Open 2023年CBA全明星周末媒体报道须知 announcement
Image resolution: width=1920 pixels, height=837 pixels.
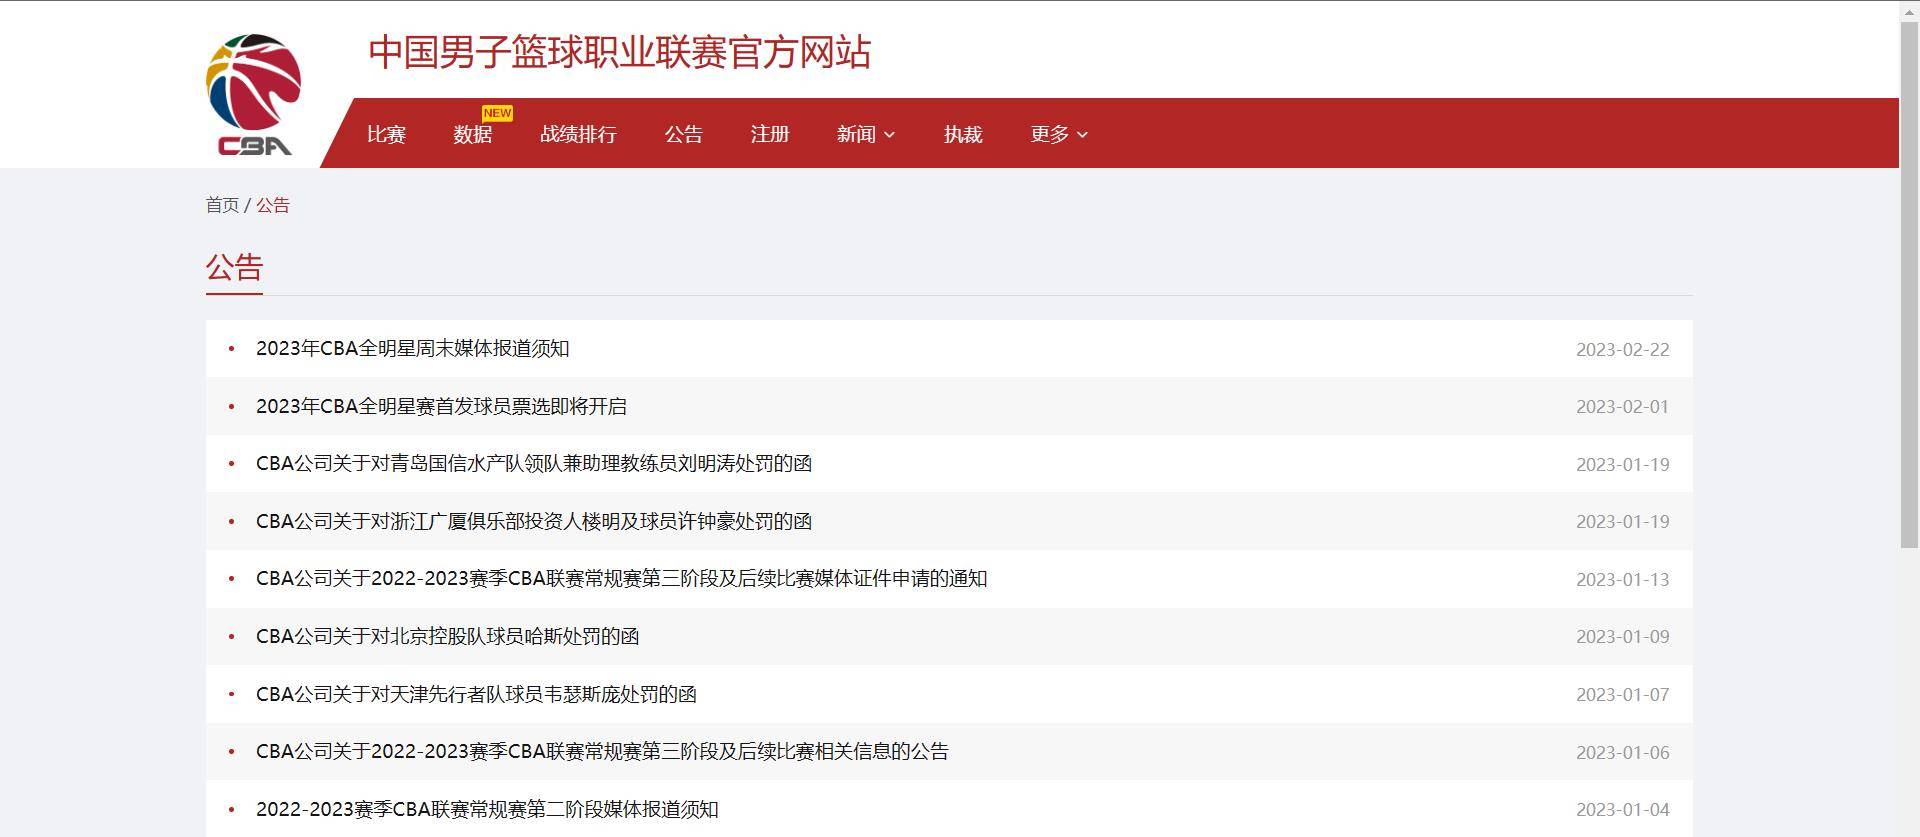point(413,349)
